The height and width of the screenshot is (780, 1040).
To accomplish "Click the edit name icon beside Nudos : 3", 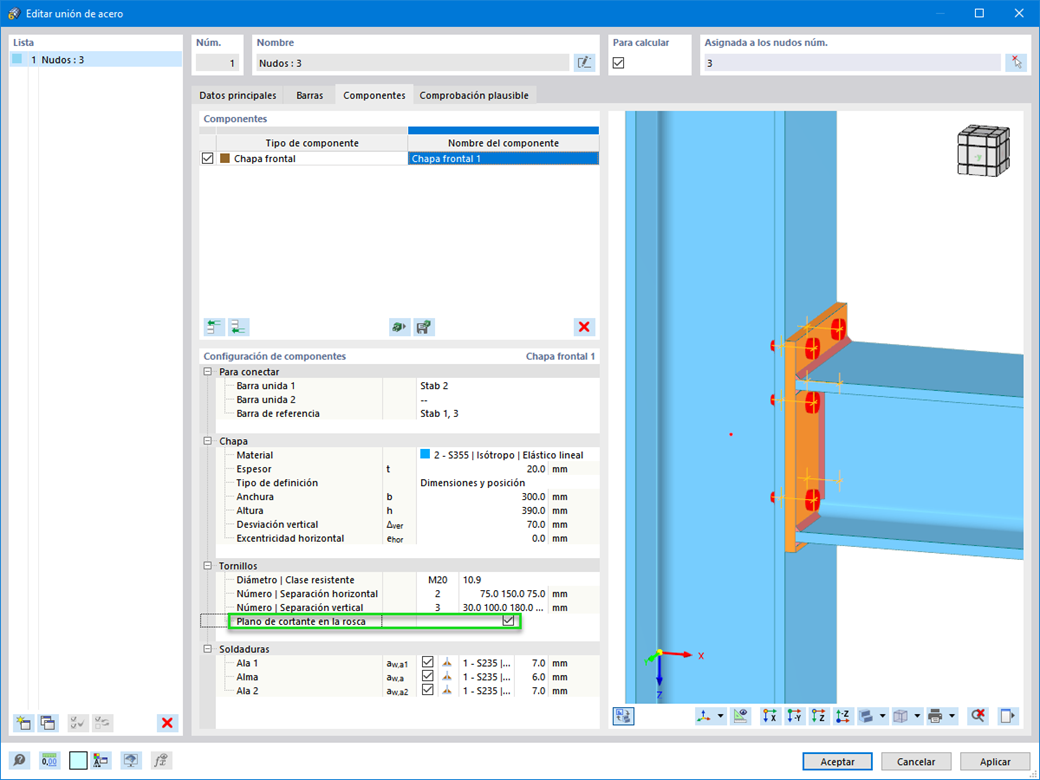I will 584,63.
